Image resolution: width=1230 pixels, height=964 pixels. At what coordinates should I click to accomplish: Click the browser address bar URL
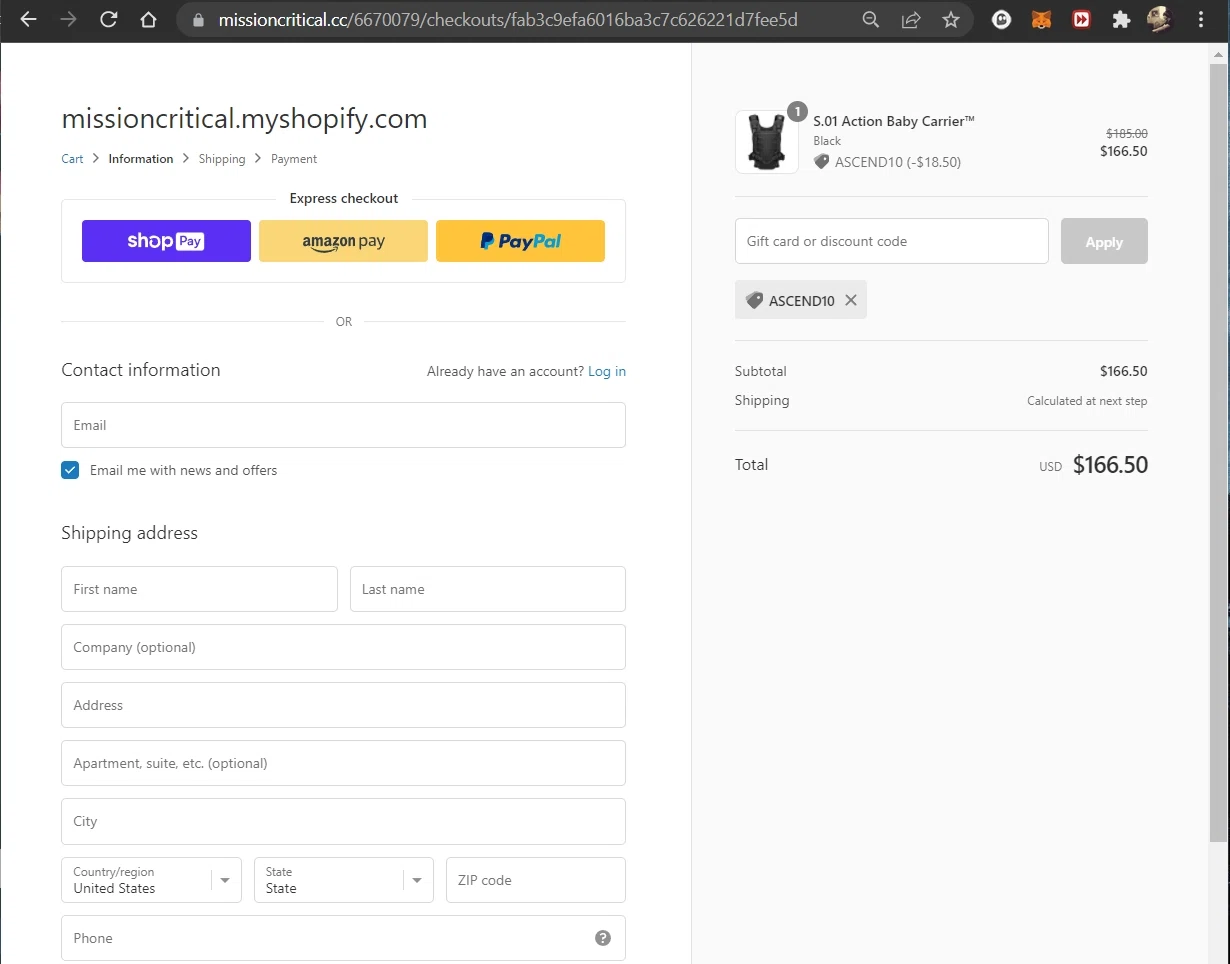pyautogui.click(x=508, y=20)
